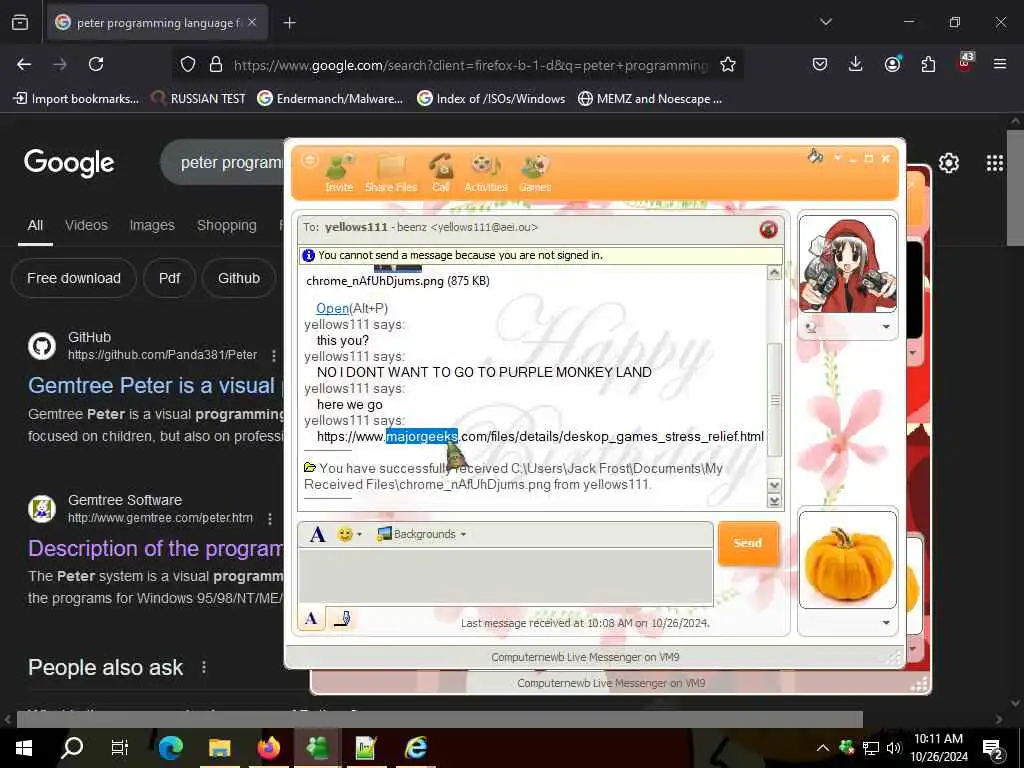Click the info icon on not-signed-in notice
Image resolution: width=1024 pixels, height=768 pixels.
click(308, 255)
